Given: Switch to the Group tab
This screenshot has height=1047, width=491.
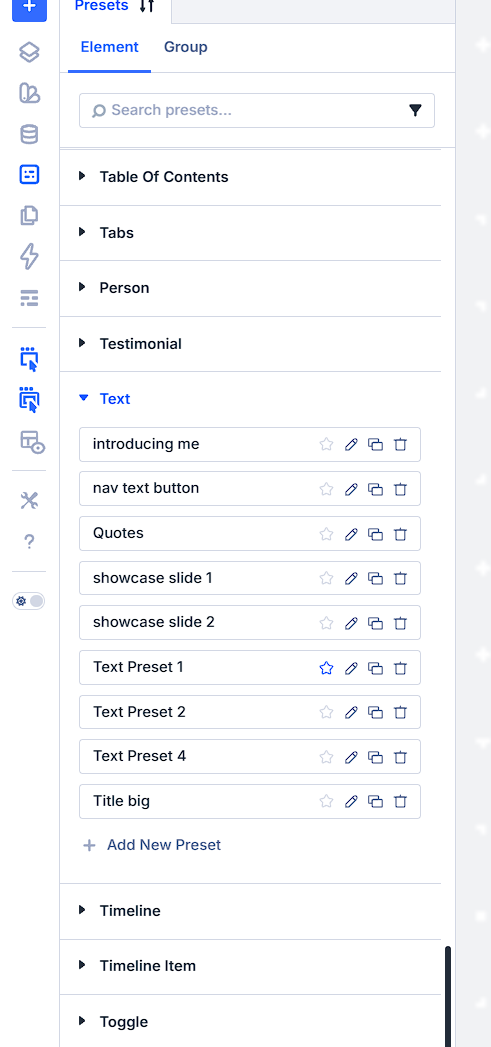Looking at the screenshot, I should (186, 47).
